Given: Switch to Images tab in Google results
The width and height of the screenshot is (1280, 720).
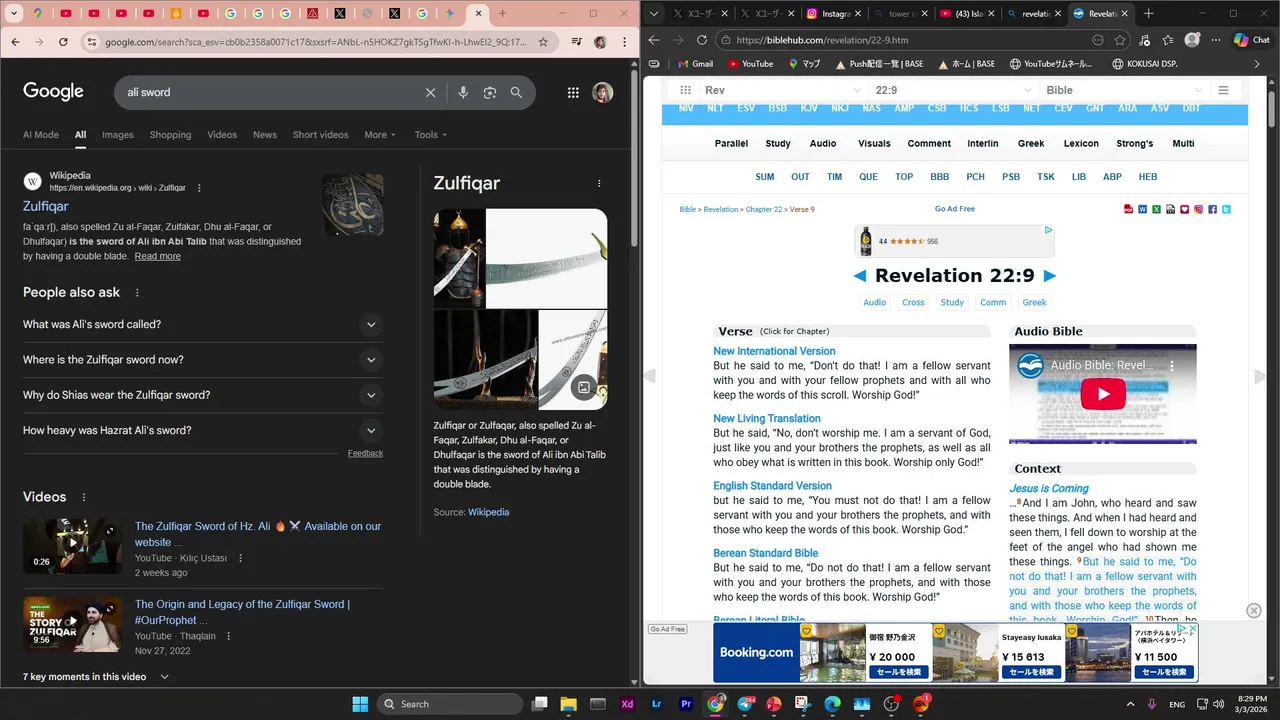Looking at the screenshot, I should 117,135.
